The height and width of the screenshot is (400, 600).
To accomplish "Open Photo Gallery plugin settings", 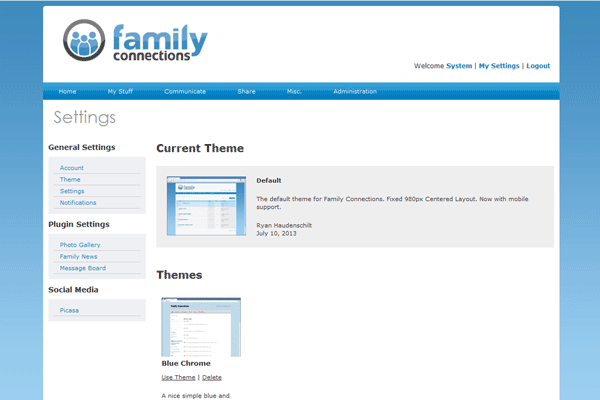I will [80, 245].
